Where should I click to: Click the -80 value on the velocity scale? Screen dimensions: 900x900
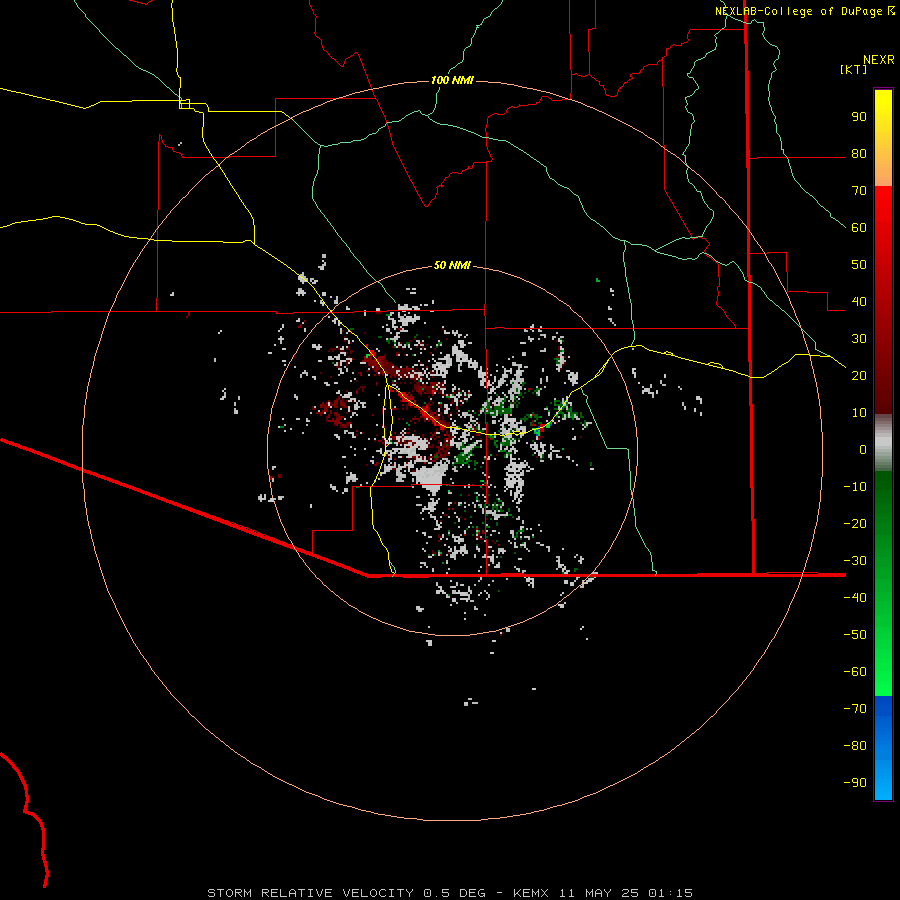point(855,746)
